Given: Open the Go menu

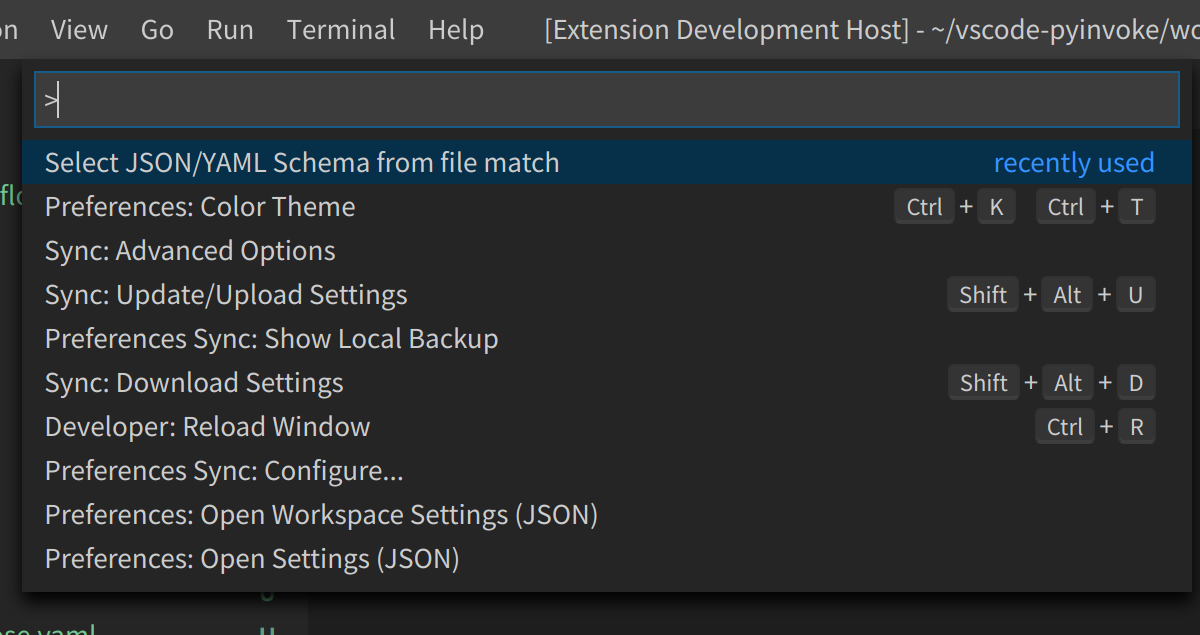Looking at the screenshot, I should [157, 30].
